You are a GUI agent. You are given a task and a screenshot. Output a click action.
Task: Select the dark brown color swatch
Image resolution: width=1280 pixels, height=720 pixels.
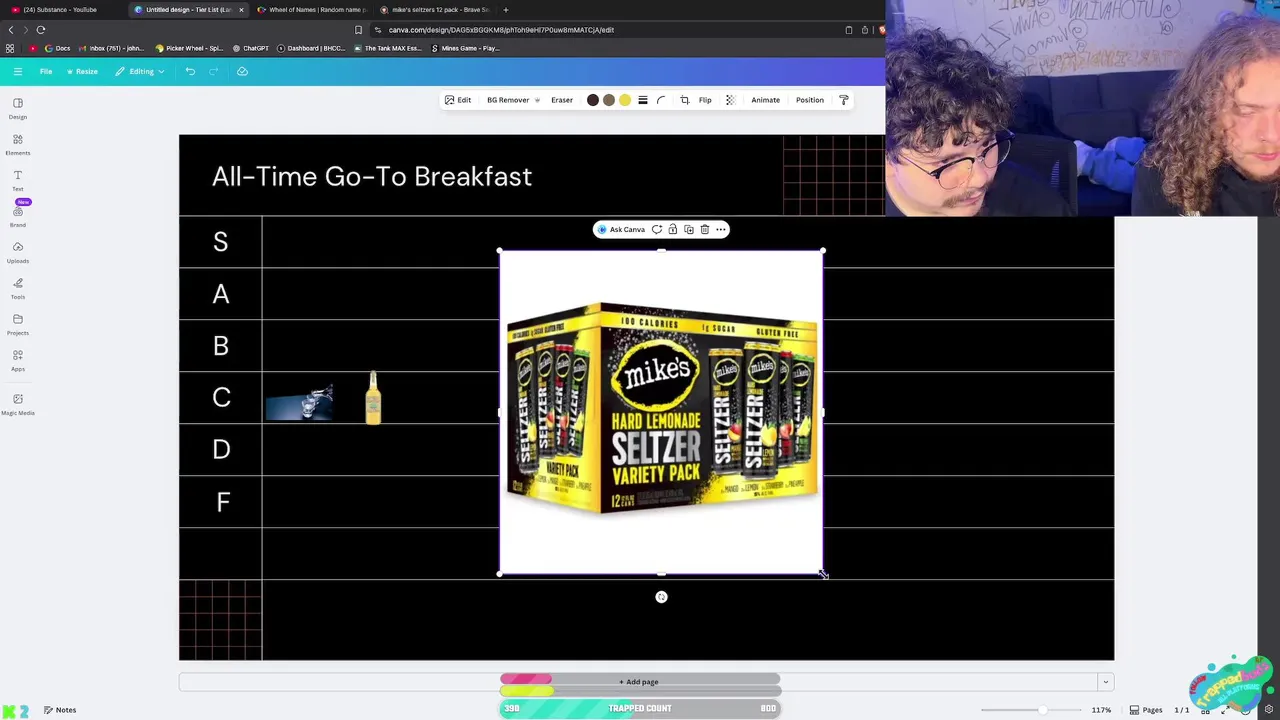(593, 100)
